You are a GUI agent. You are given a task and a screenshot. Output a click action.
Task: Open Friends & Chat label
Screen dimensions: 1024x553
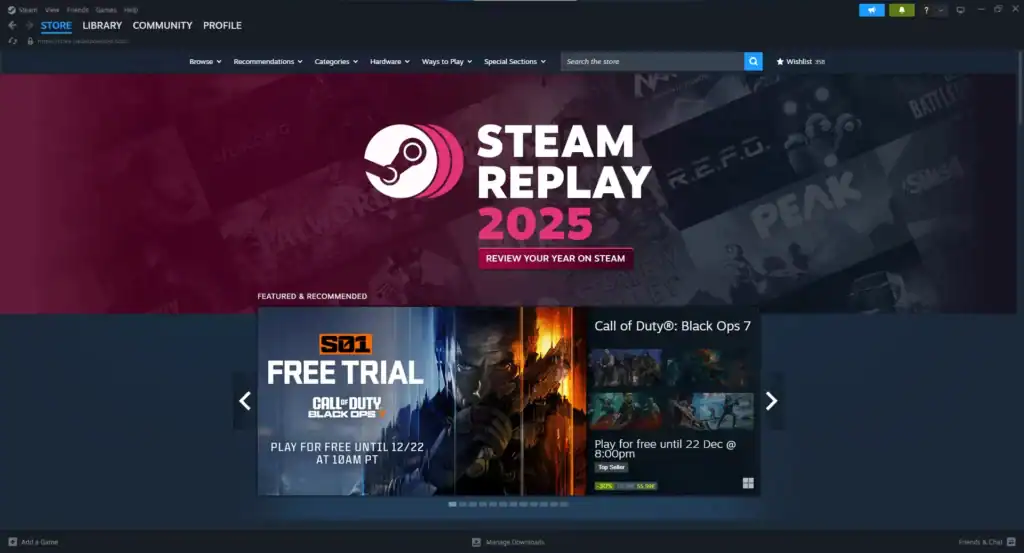pos(980,542)
